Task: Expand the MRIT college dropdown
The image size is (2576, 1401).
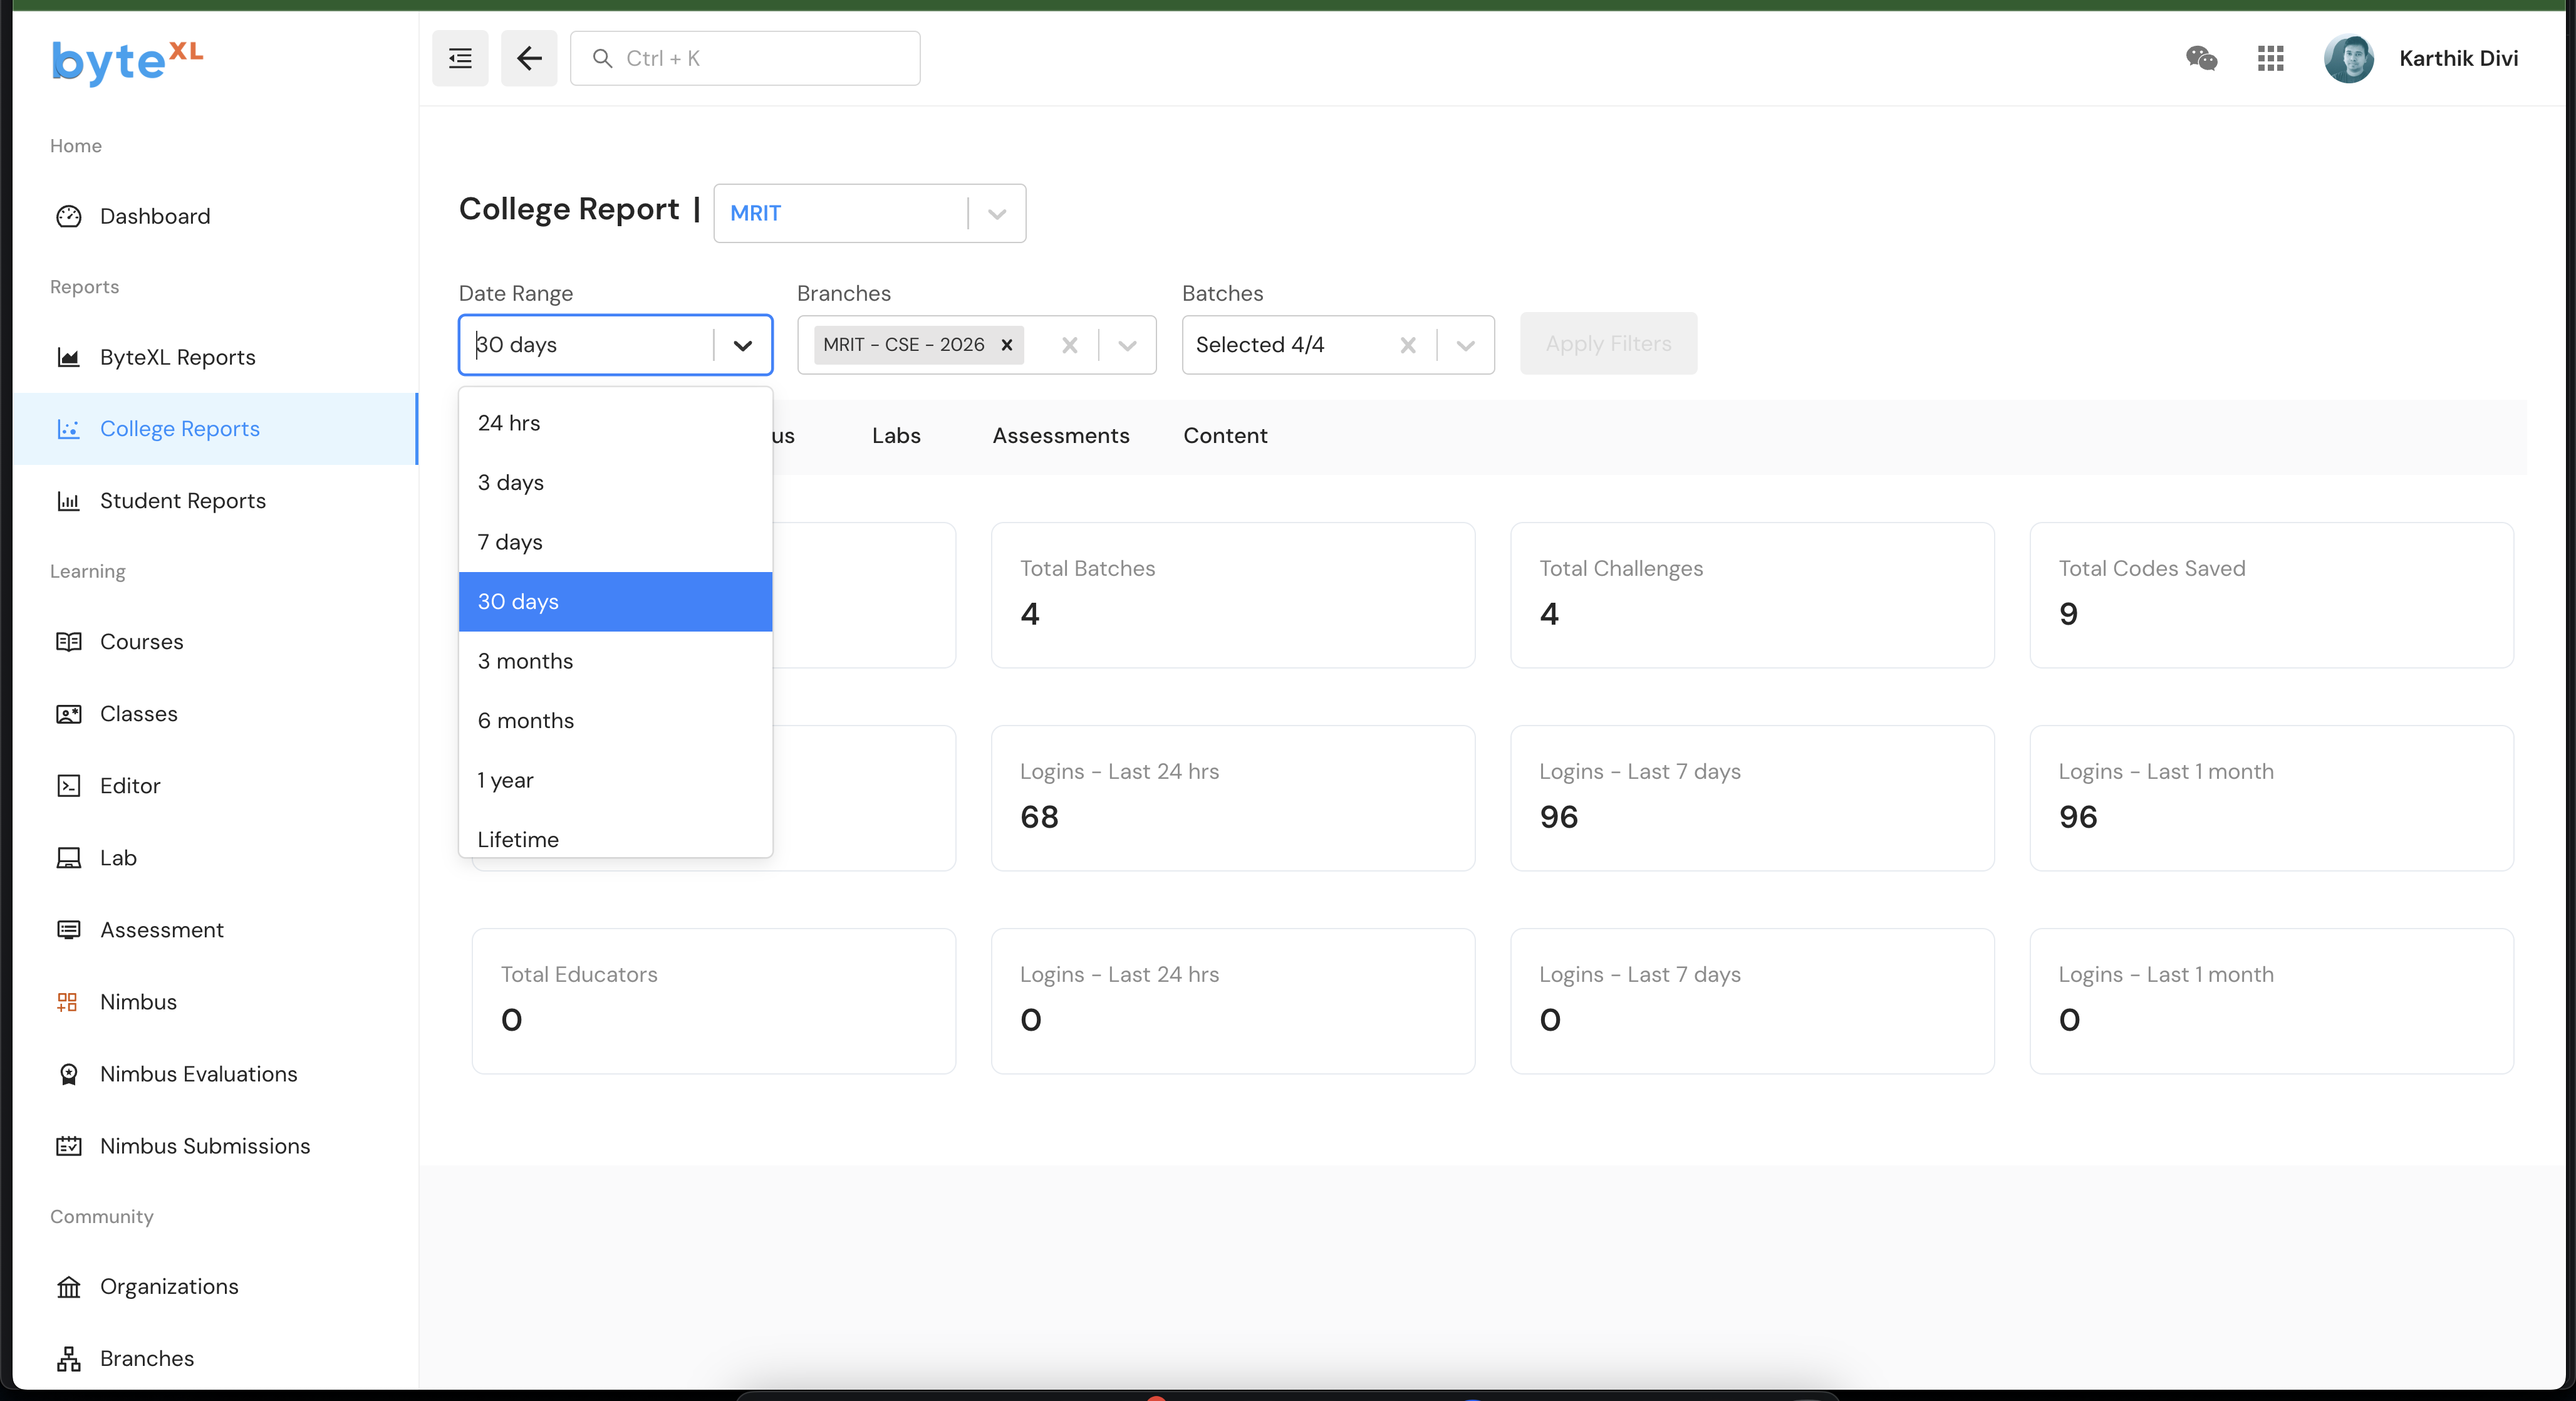Action: click(996, 213)
